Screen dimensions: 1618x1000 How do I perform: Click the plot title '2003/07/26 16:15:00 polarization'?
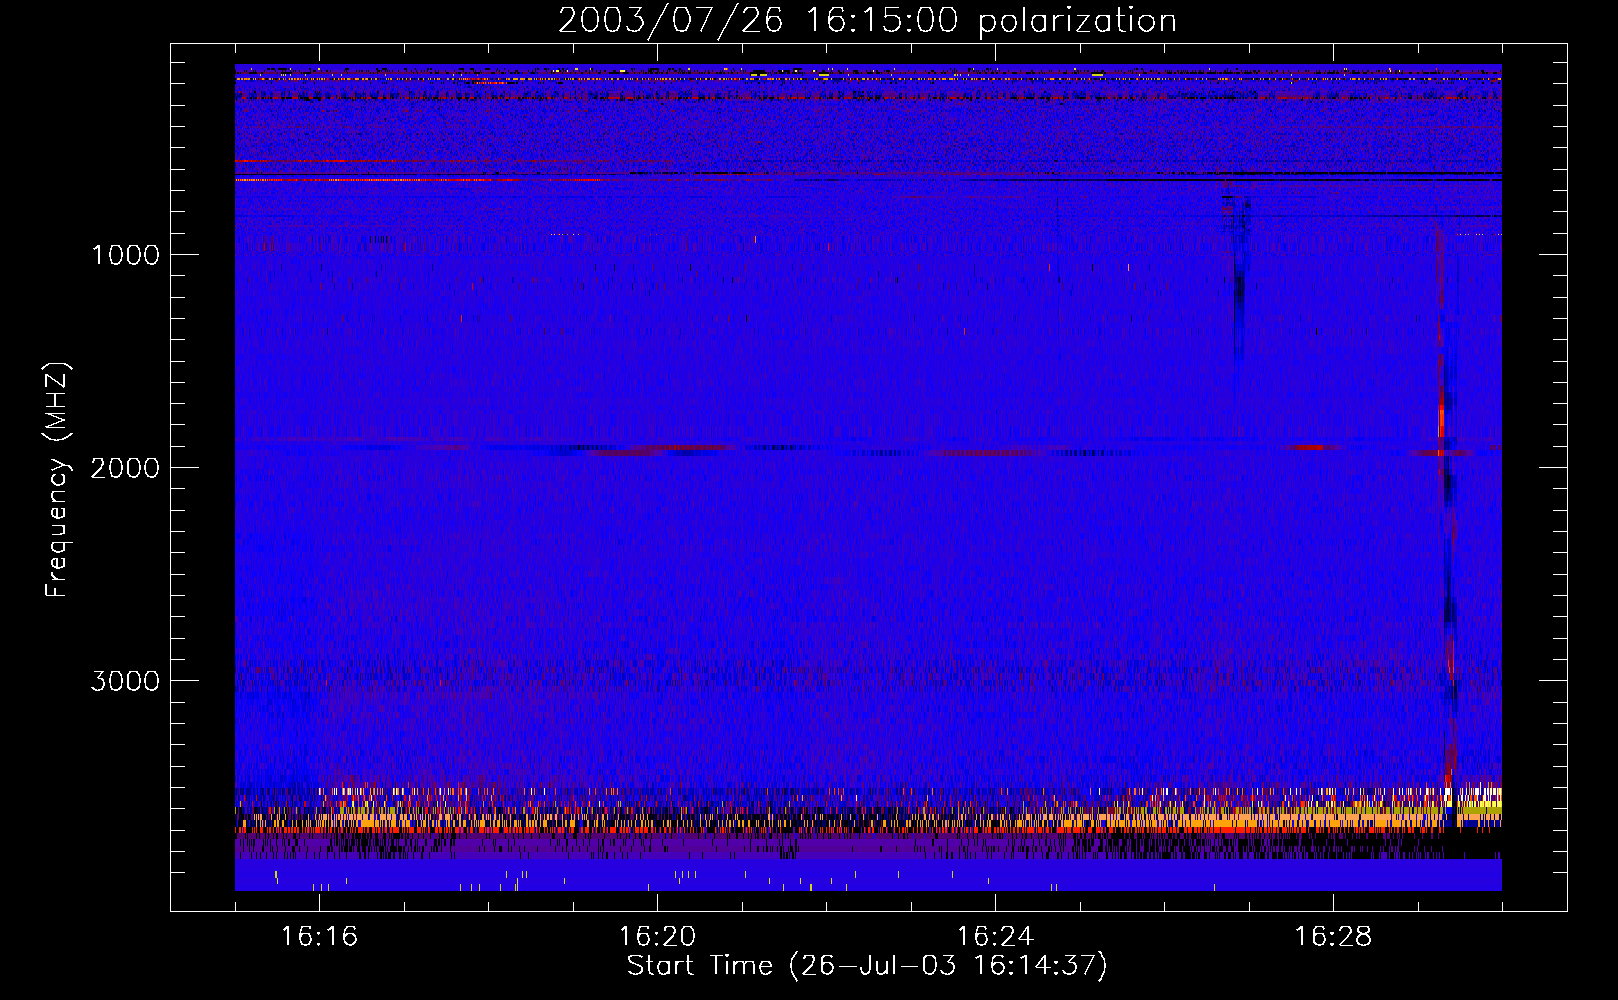pyautogui.click(x=867, y=21)
